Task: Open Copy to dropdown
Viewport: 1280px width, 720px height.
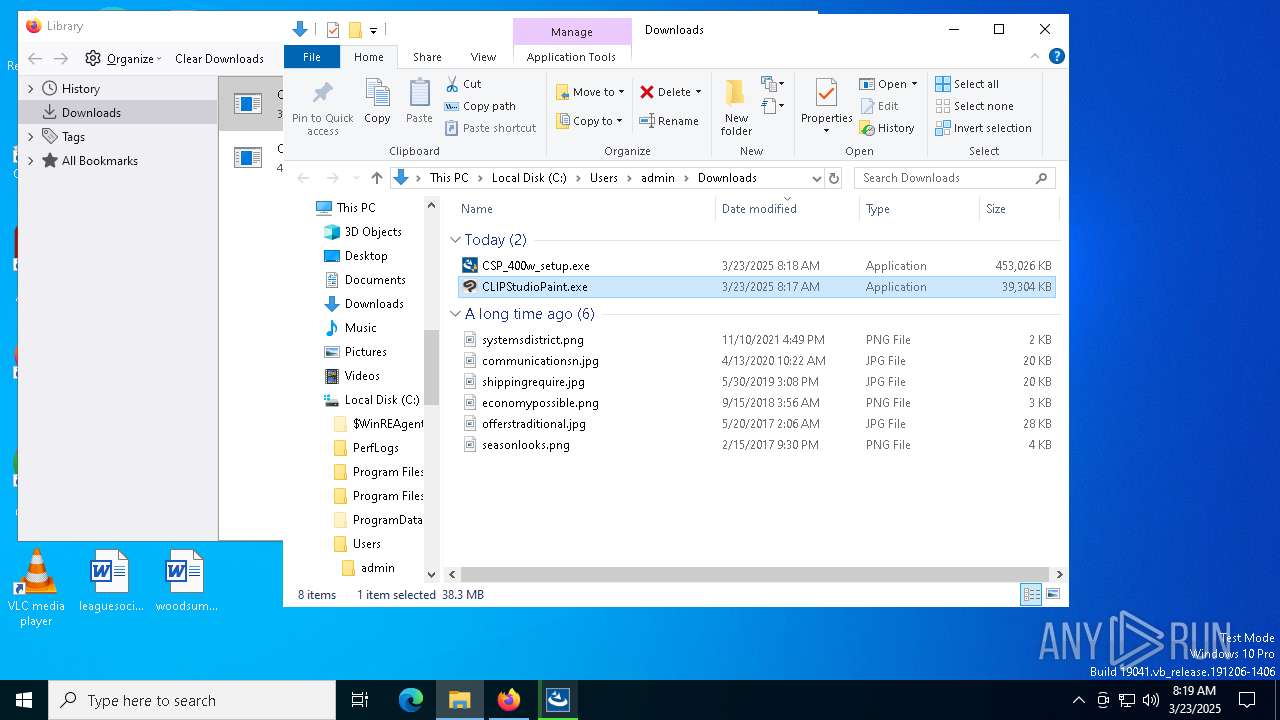Action: pos(590,121)
